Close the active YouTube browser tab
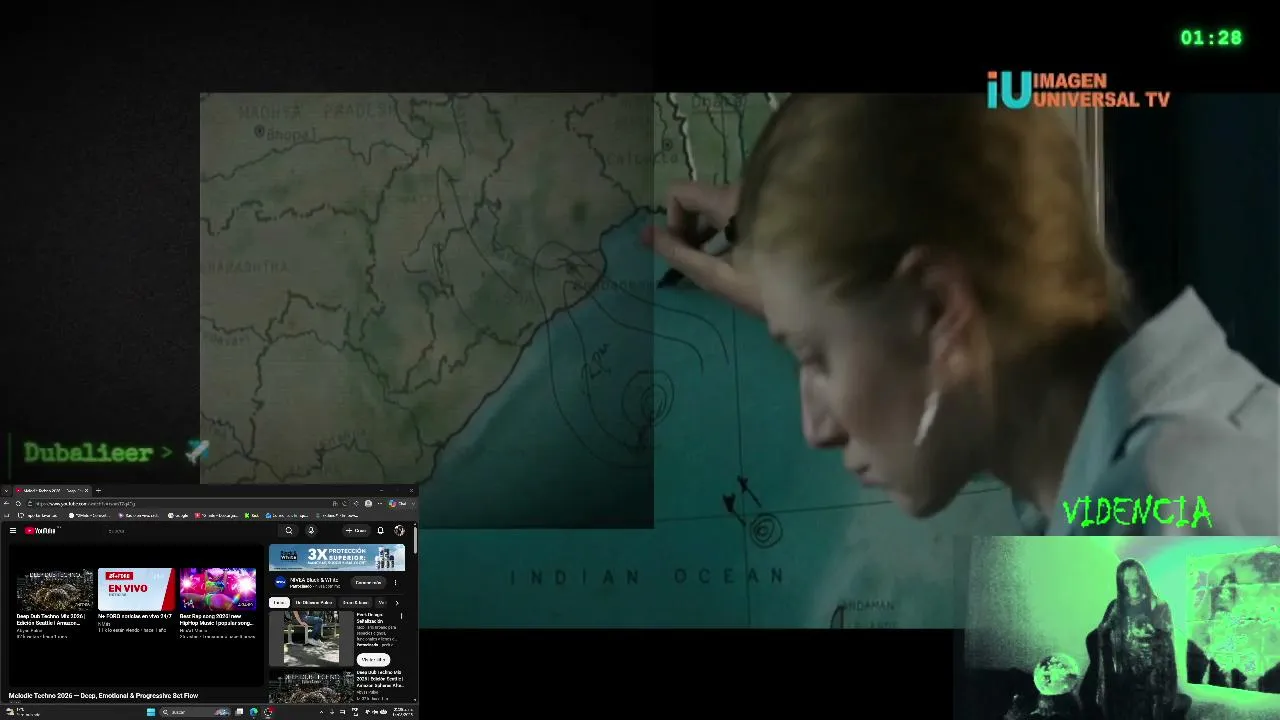Screen dimensions: 1280x720 coord(86,490)
